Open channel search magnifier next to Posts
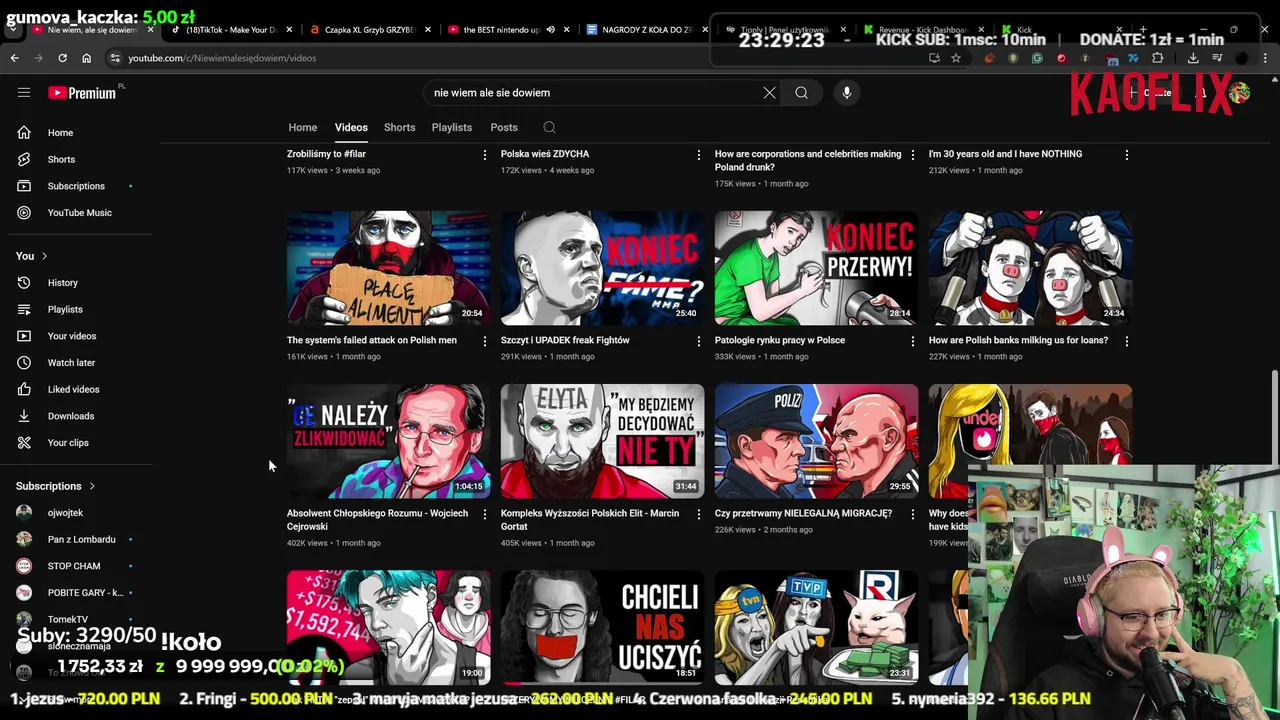The height and width of the screenshot is (720, 1280). [x=549, y=128]
